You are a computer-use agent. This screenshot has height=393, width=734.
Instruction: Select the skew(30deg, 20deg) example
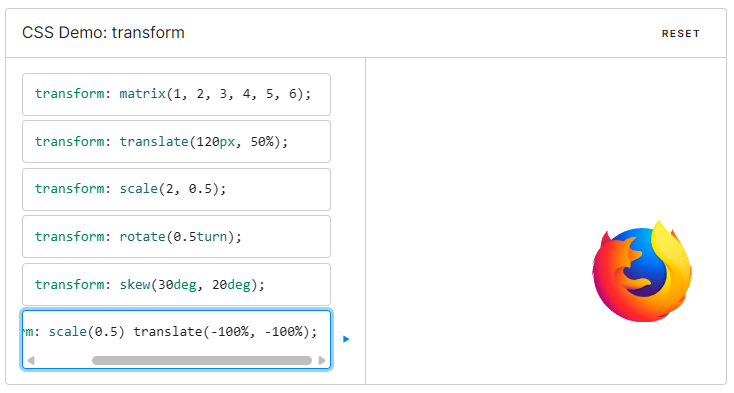tap(176, 284)
